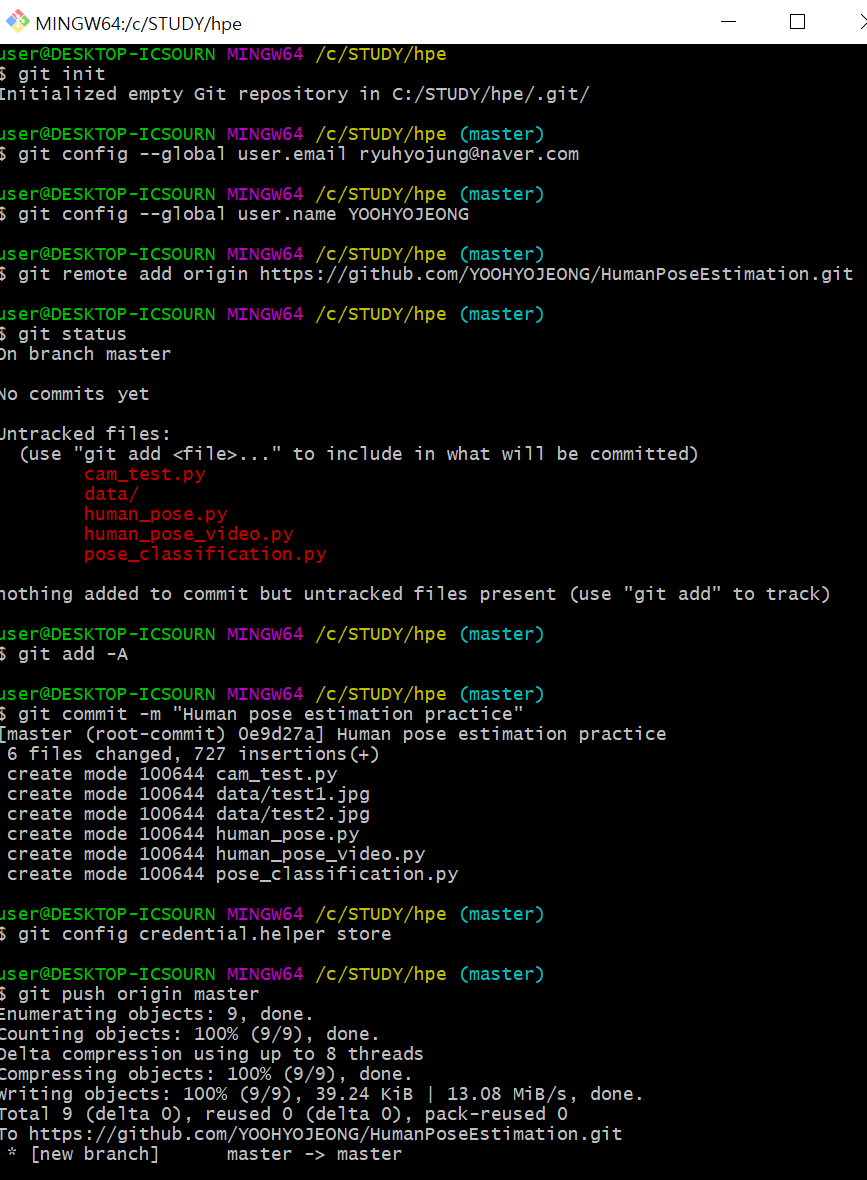Click the window title MINGW64:/c/STUDY/hpe
The width and height of the screenshot is (867, 1180).
click(138, 23)
